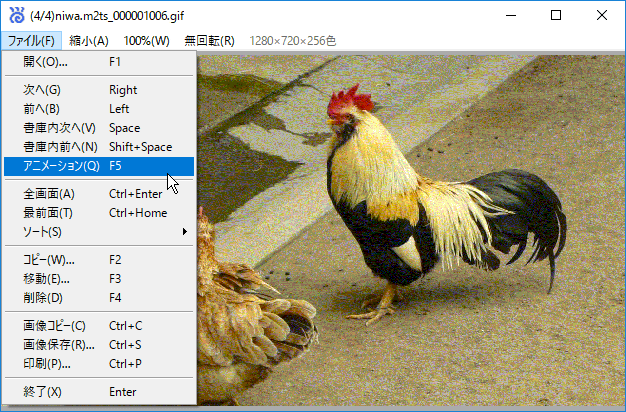Expand the ソート(S) submenu
Screen dimensions: 626x412
pos(42,232)
